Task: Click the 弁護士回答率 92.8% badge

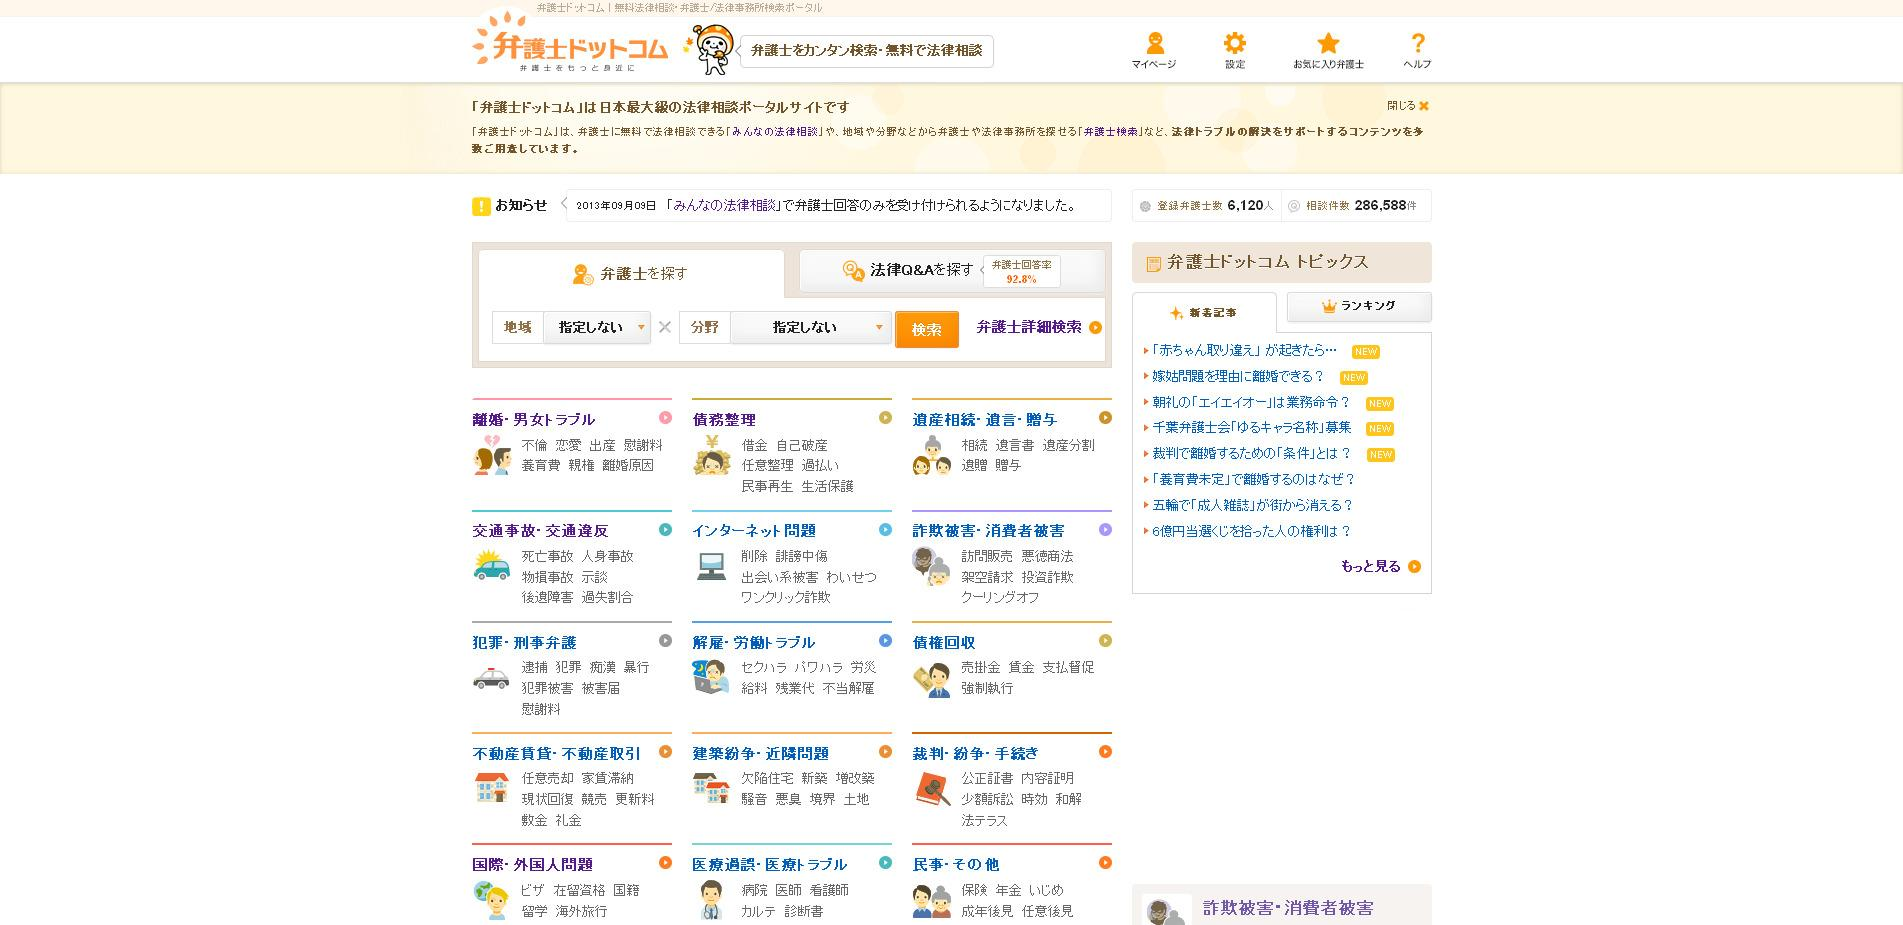Action: [x=1021, y=271]
